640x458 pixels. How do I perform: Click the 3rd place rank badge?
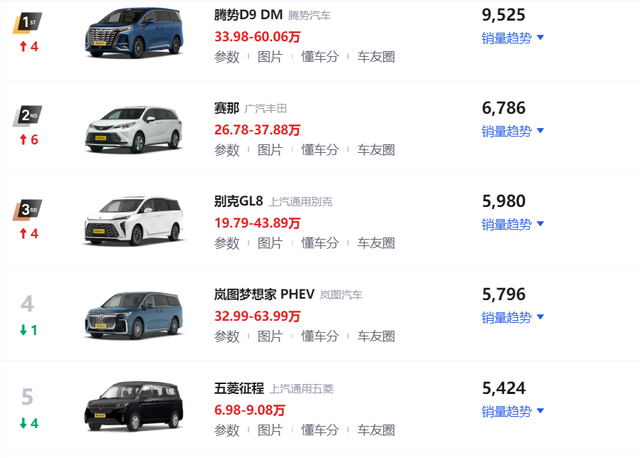point(27,210)
